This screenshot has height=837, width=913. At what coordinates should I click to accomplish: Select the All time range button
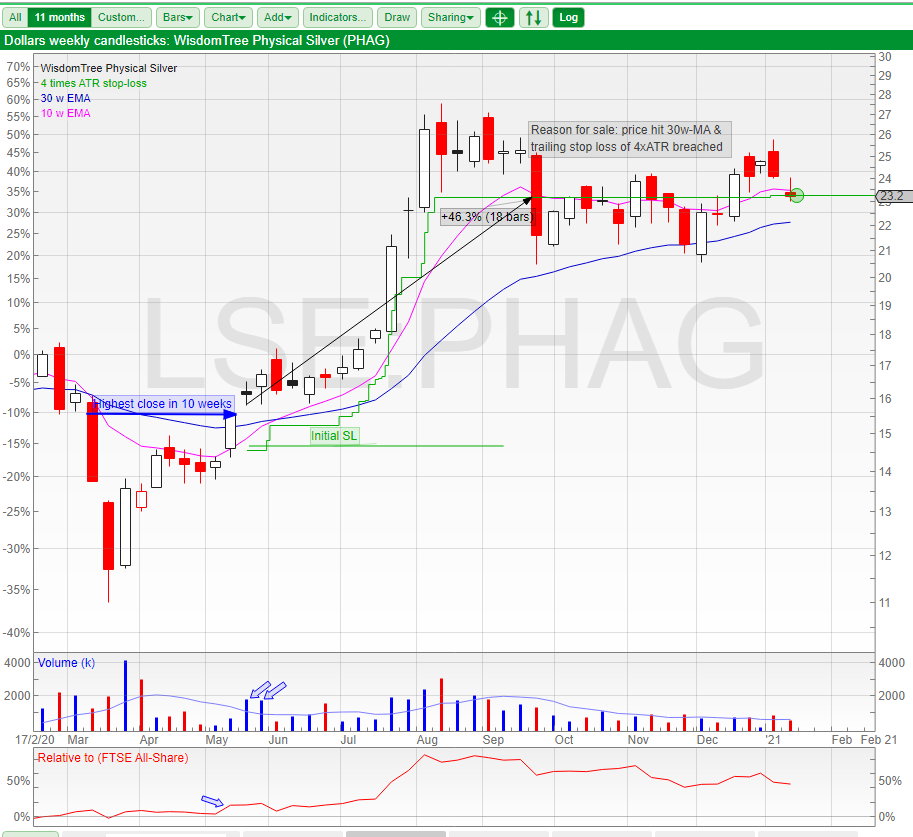coord(15,17)
